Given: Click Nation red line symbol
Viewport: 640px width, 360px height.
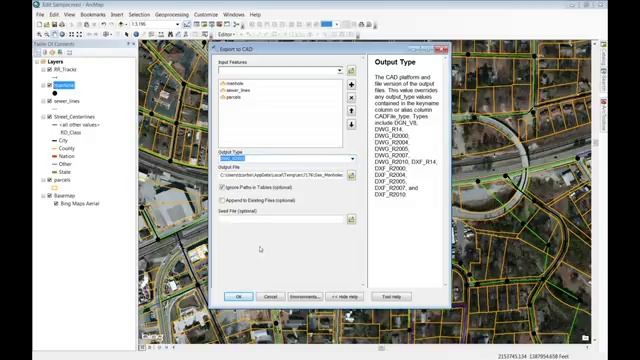Looking at the screenshot, I should coord(55,156).
